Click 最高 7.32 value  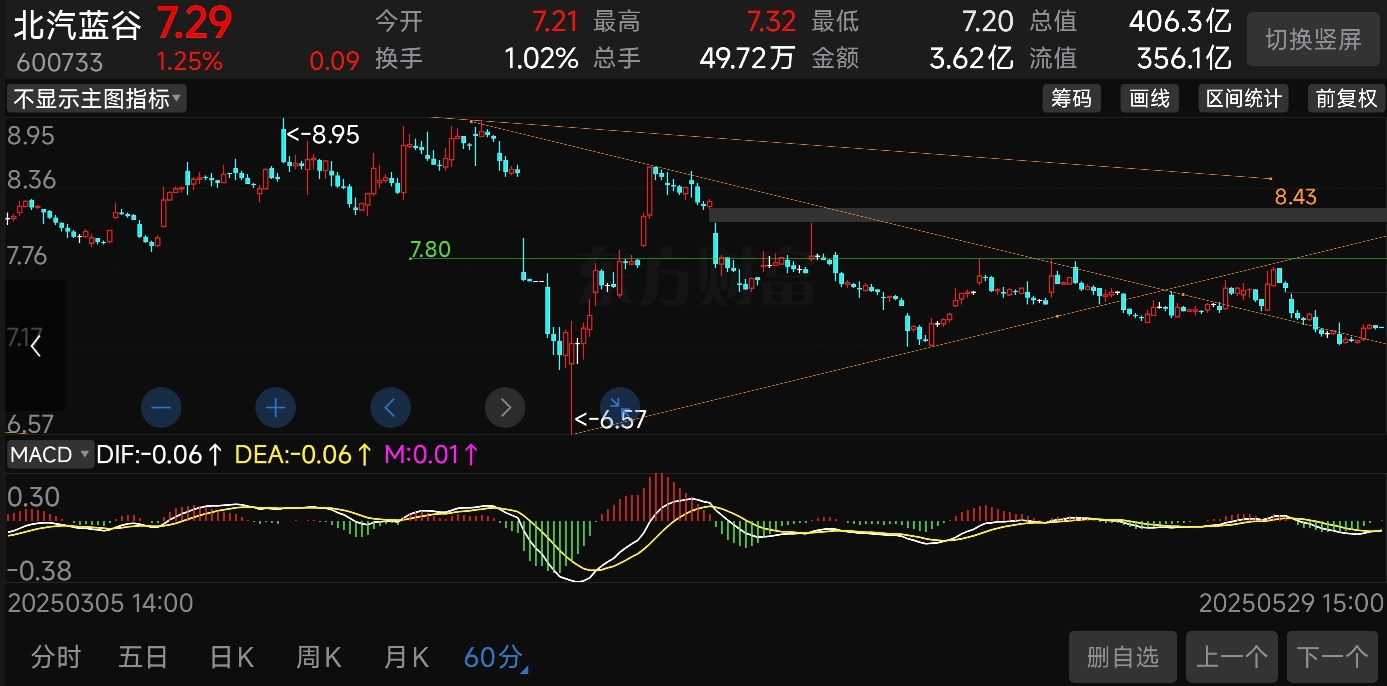point(771,21)
